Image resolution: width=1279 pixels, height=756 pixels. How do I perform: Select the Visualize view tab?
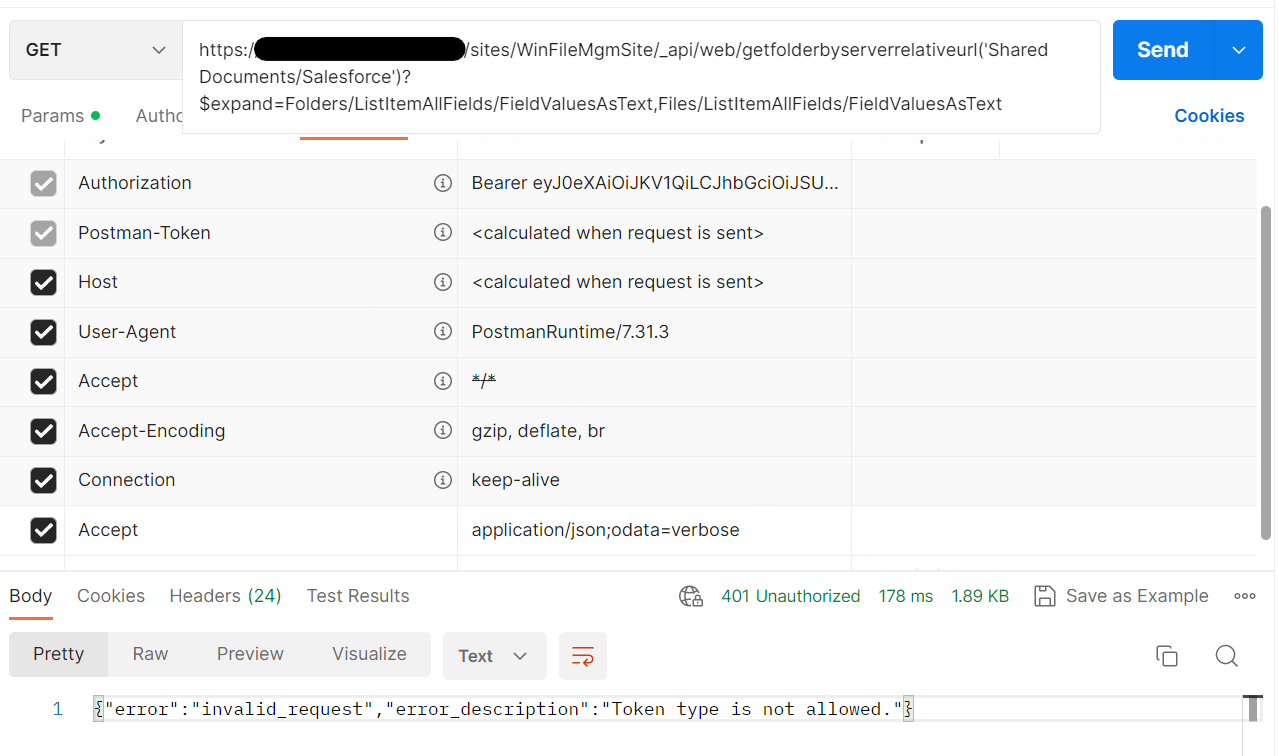tap(369, 654)
